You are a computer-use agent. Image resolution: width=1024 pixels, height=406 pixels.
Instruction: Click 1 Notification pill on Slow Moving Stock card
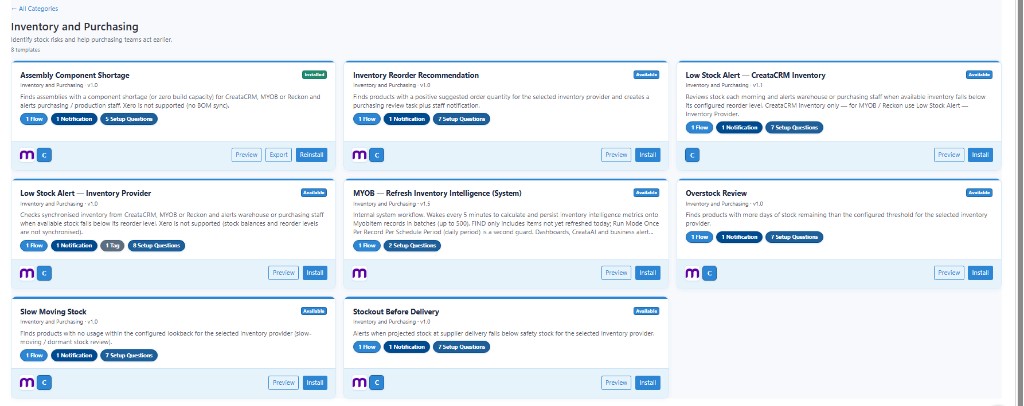[x=74, y=355]
